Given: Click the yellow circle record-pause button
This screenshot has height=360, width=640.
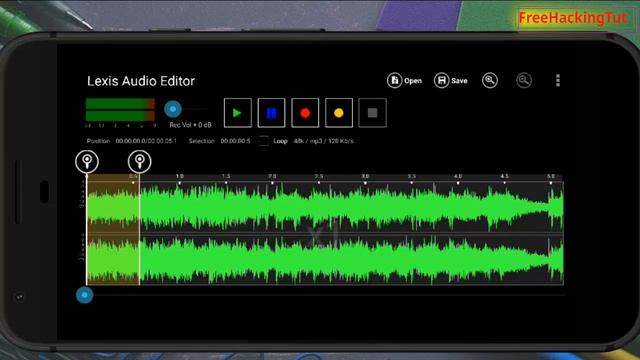Looking at the screenshot, I should (x=339, y=113).
